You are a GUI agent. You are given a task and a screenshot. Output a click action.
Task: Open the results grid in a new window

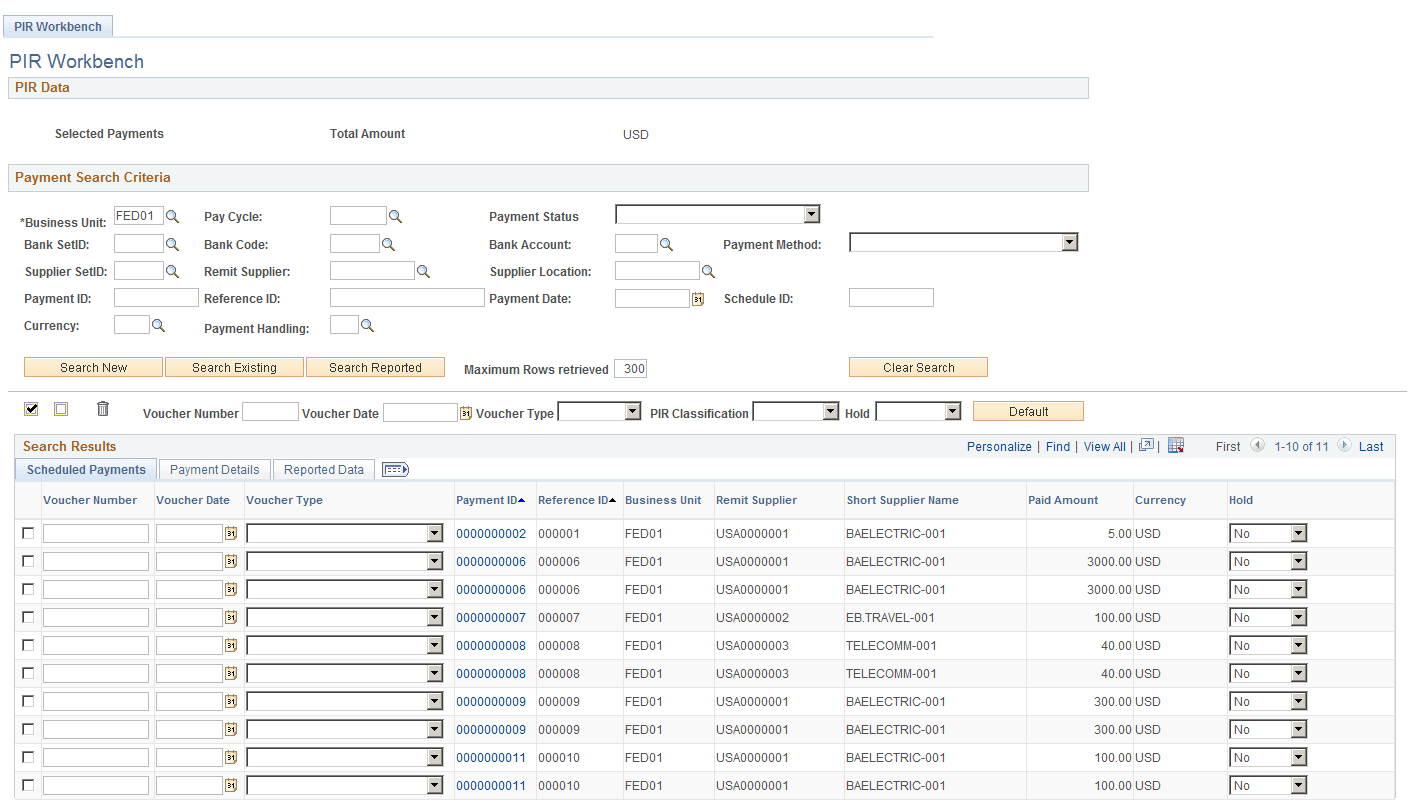[x=1145, y=446]
